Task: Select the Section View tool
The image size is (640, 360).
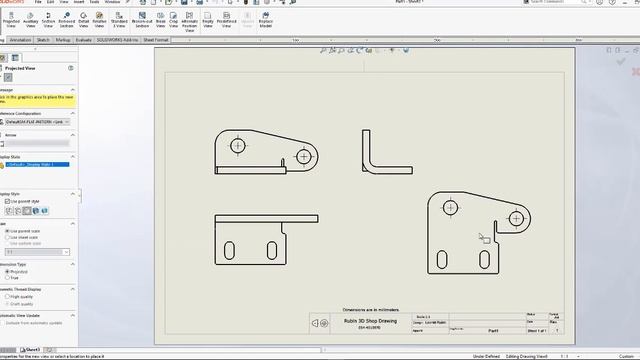Action: point(48,20)
